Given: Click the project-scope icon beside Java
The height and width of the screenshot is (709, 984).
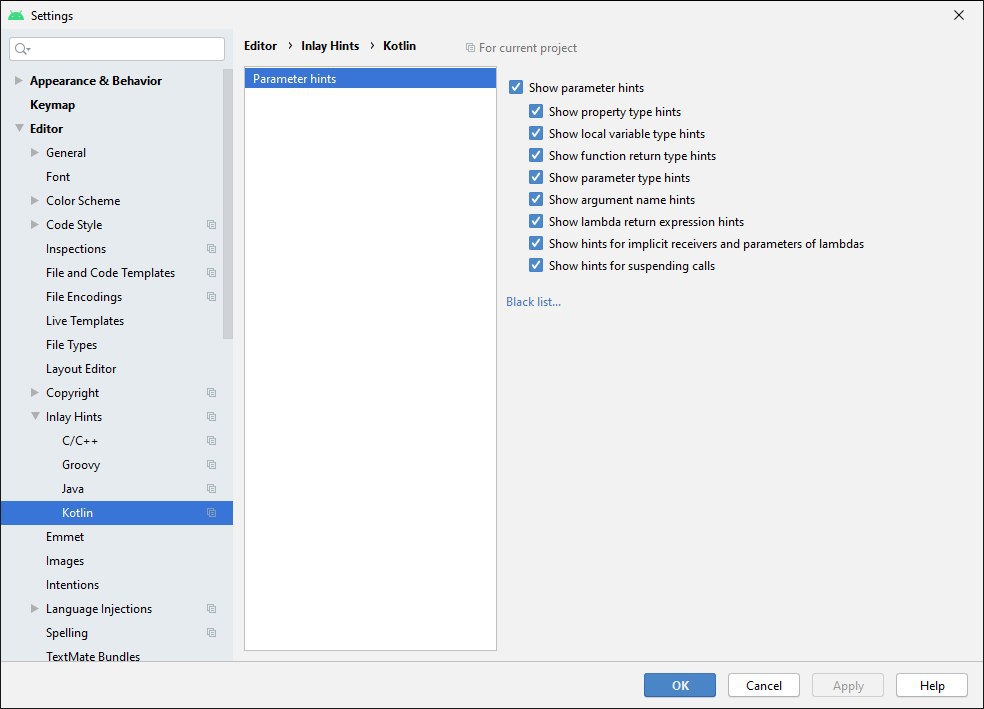Looking at the screenshot, I should [211, 488].
